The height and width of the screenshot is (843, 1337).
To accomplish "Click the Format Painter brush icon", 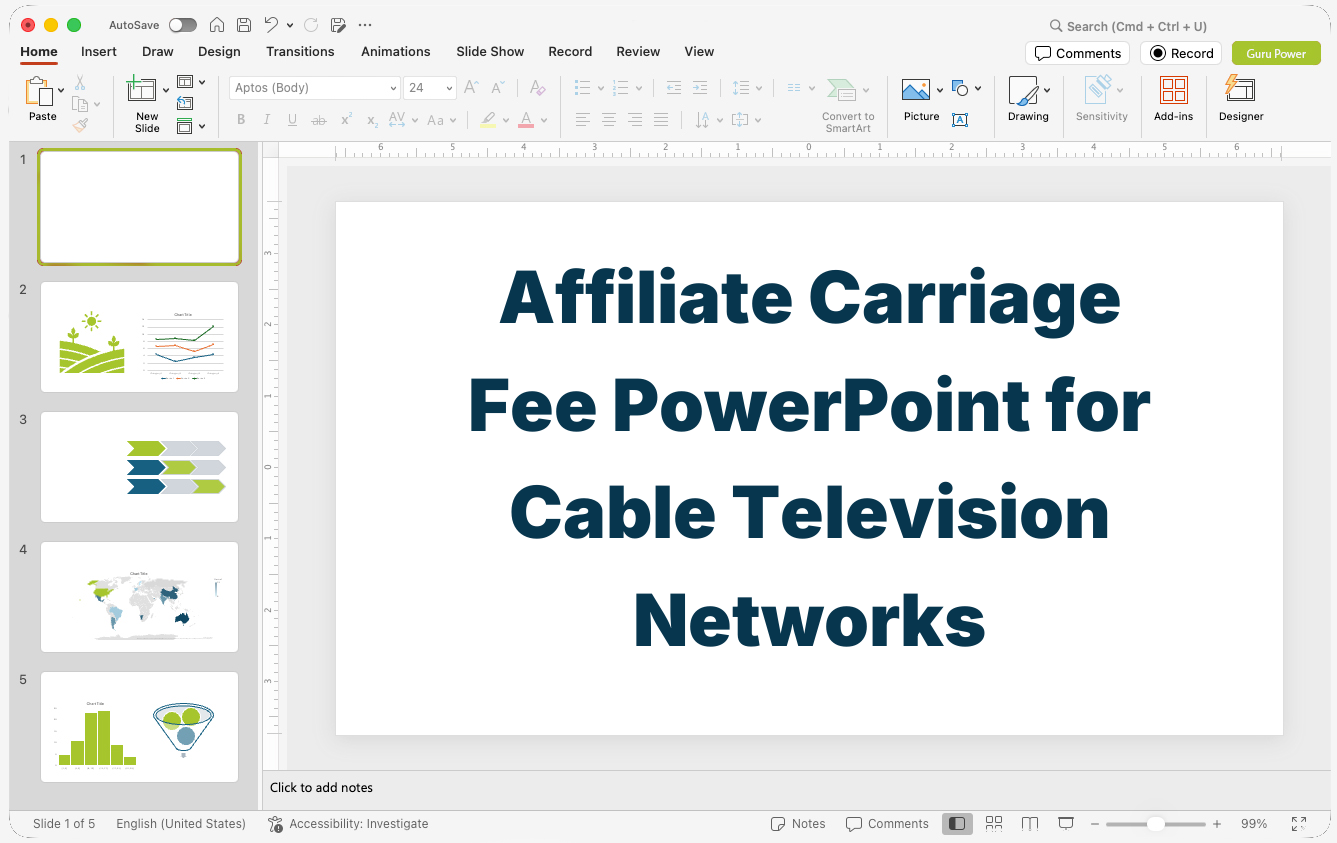I will point(80,125).
